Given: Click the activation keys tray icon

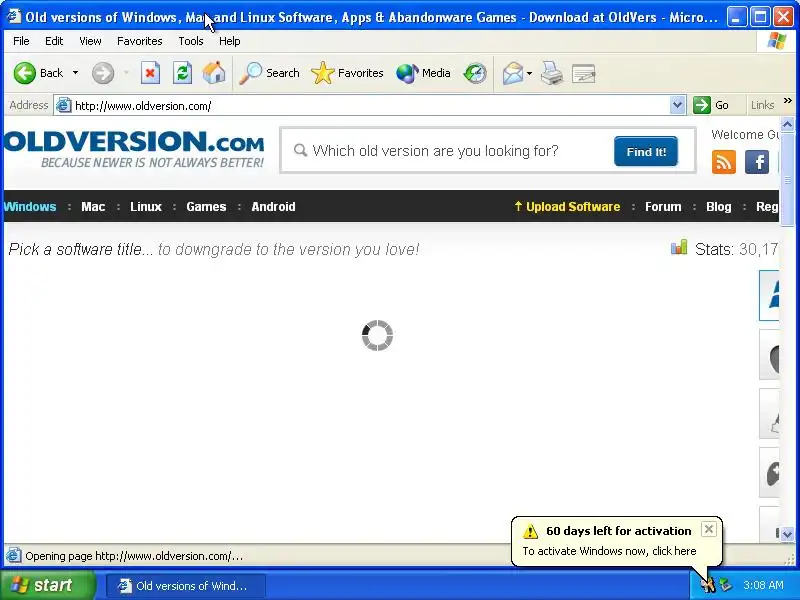Looking at the screenshot, I should tap(708, 585).
